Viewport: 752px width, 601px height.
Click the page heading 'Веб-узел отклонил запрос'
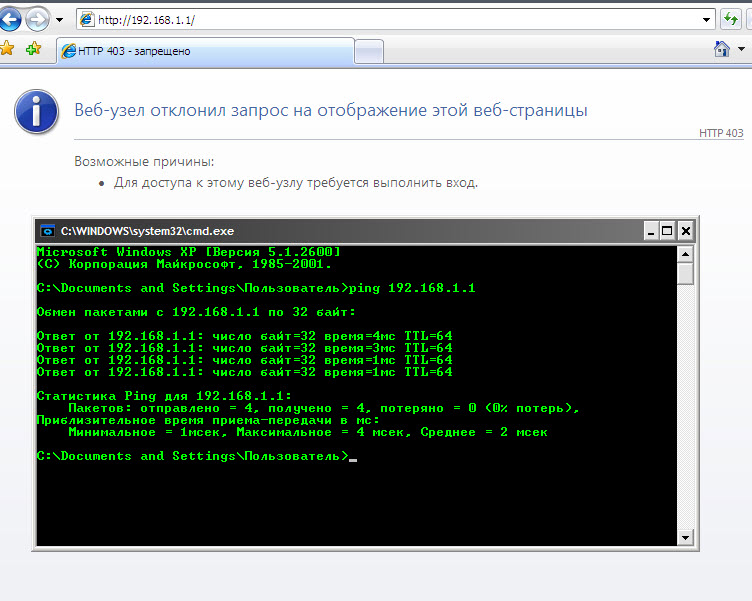(331, 110)
